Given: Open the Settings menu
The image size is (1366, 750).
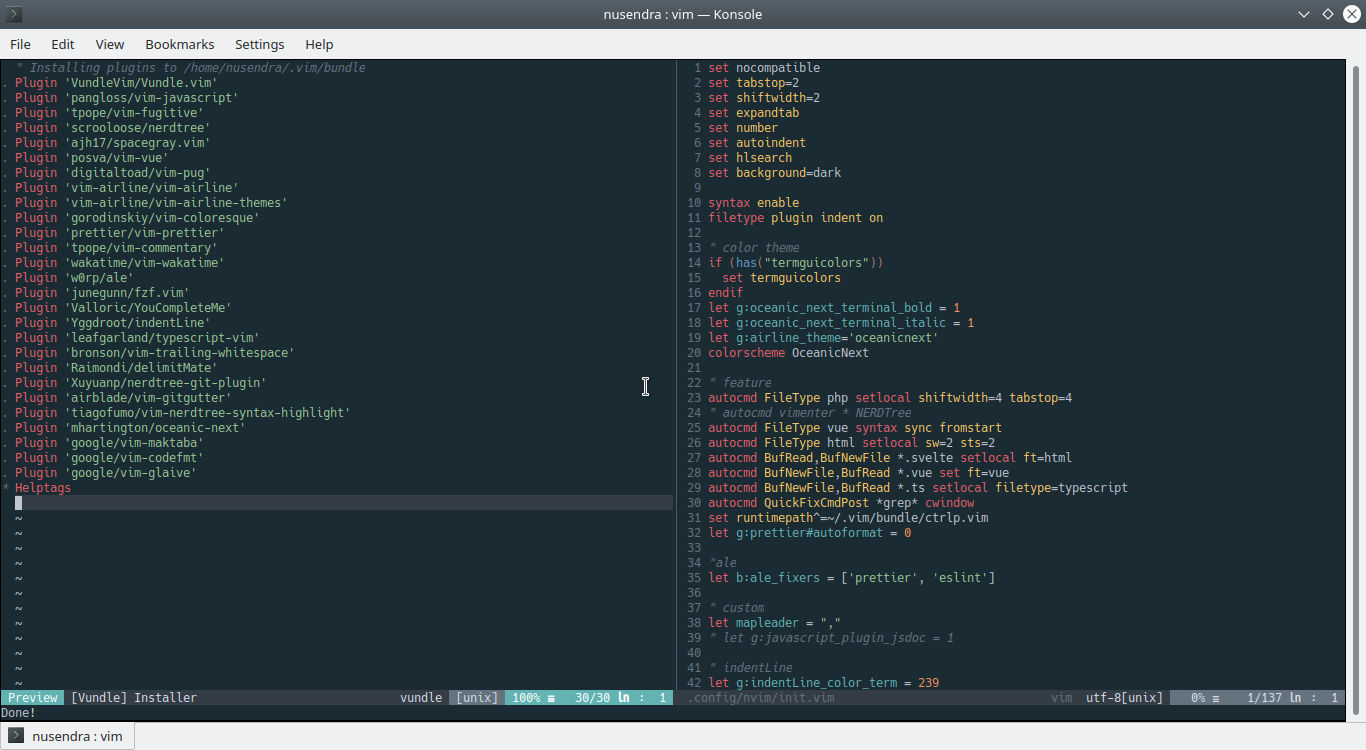Looking at the screenshot, I should click(260, 44).
